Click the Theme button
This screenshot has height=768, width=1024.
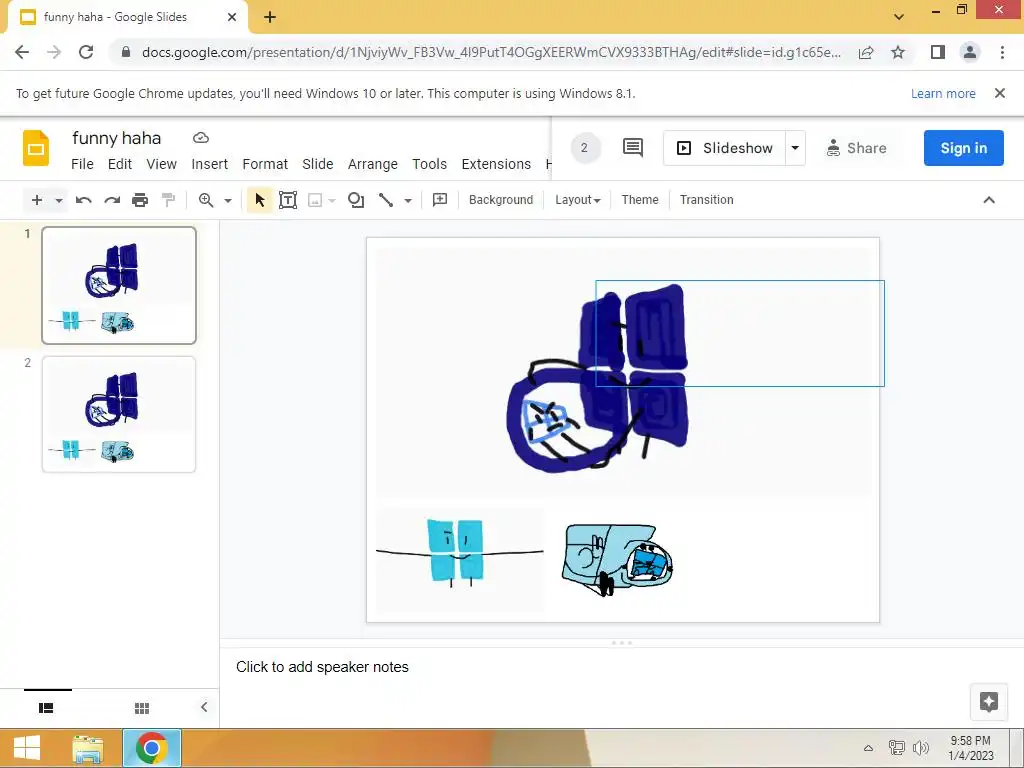[640, 200]
